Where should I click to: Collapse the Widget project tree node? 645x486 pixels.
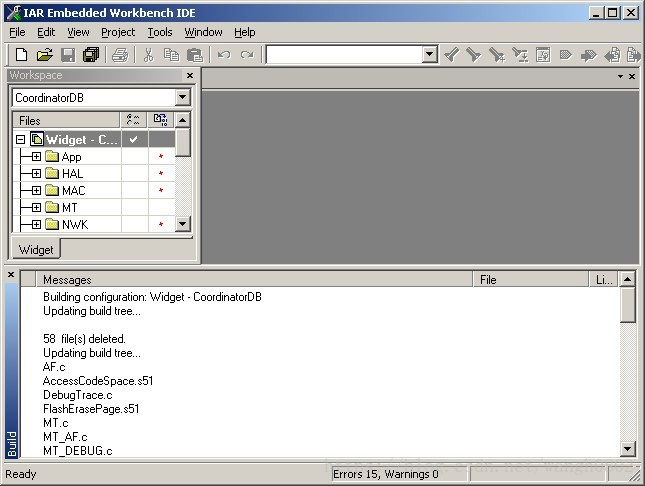coord(20,140)
